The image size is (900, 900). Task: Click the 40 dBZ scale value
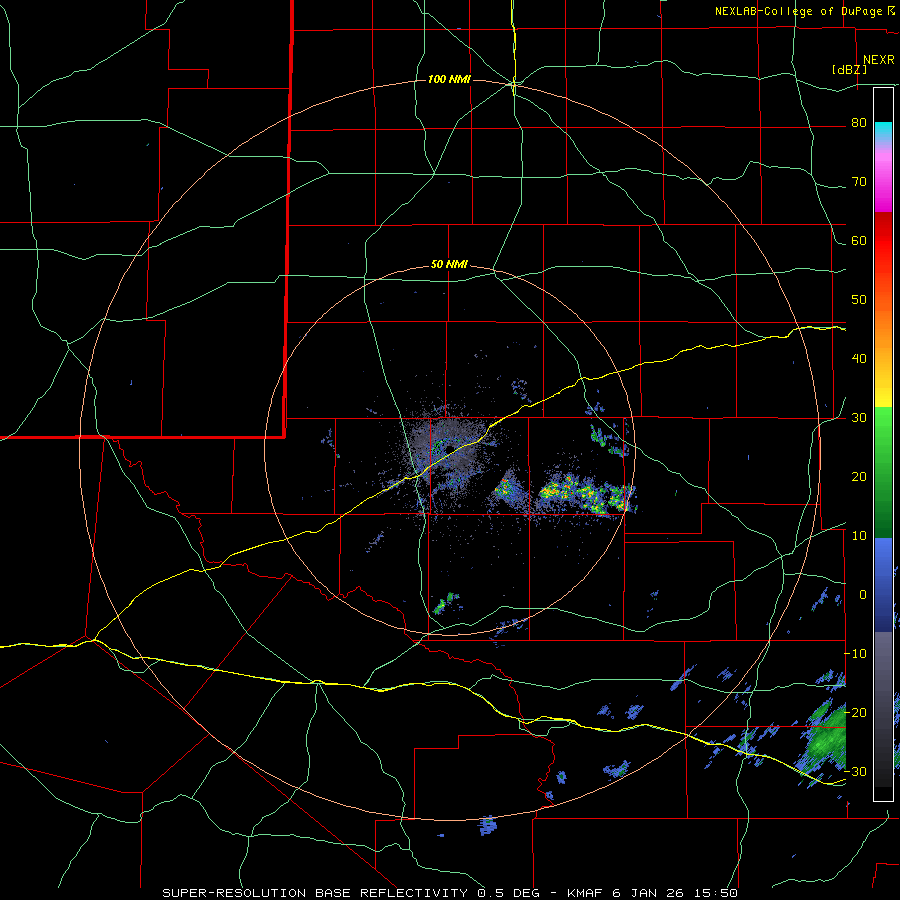(x=859, y=359)
